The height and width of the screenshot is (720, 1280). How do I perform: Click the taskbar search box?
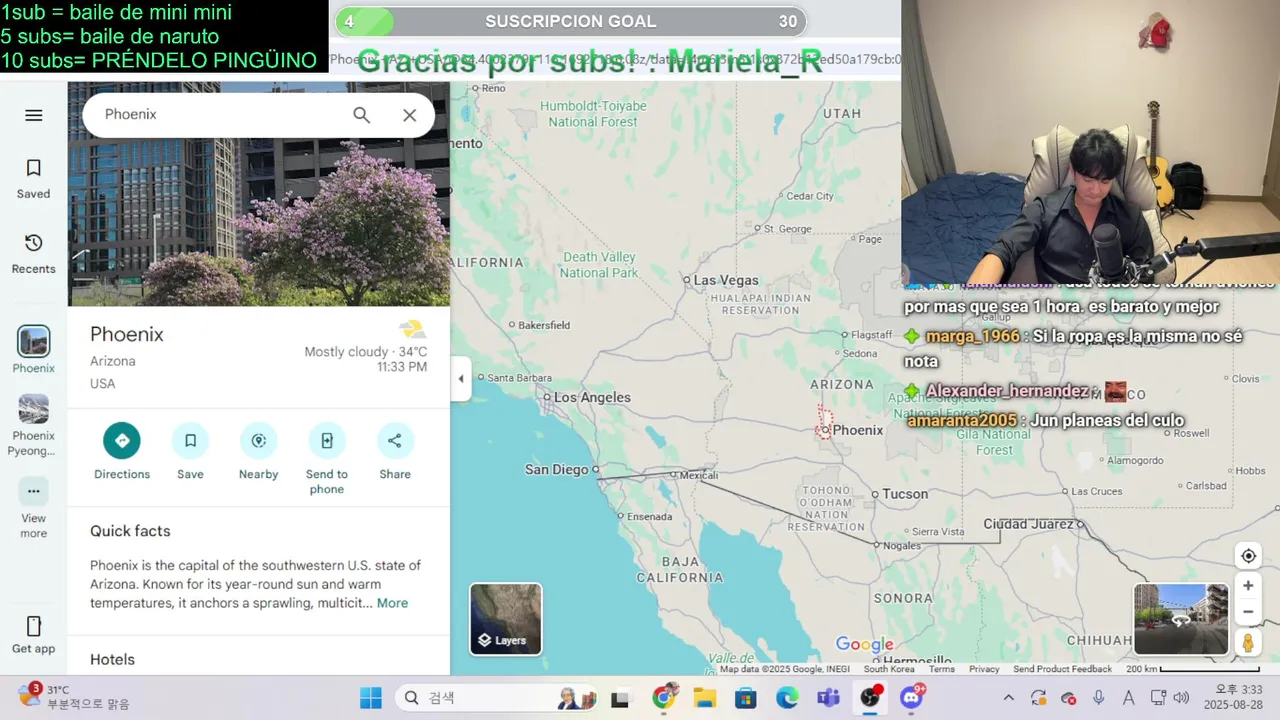[494, 698]
